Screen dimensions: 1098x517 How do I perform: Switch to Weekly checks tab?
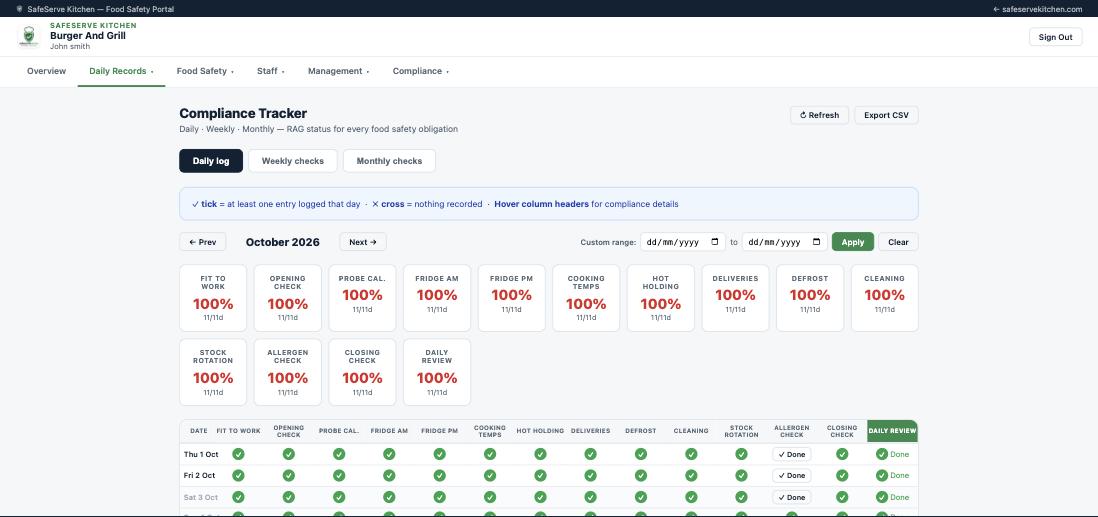pyautogui.click(x=293, y=160)
